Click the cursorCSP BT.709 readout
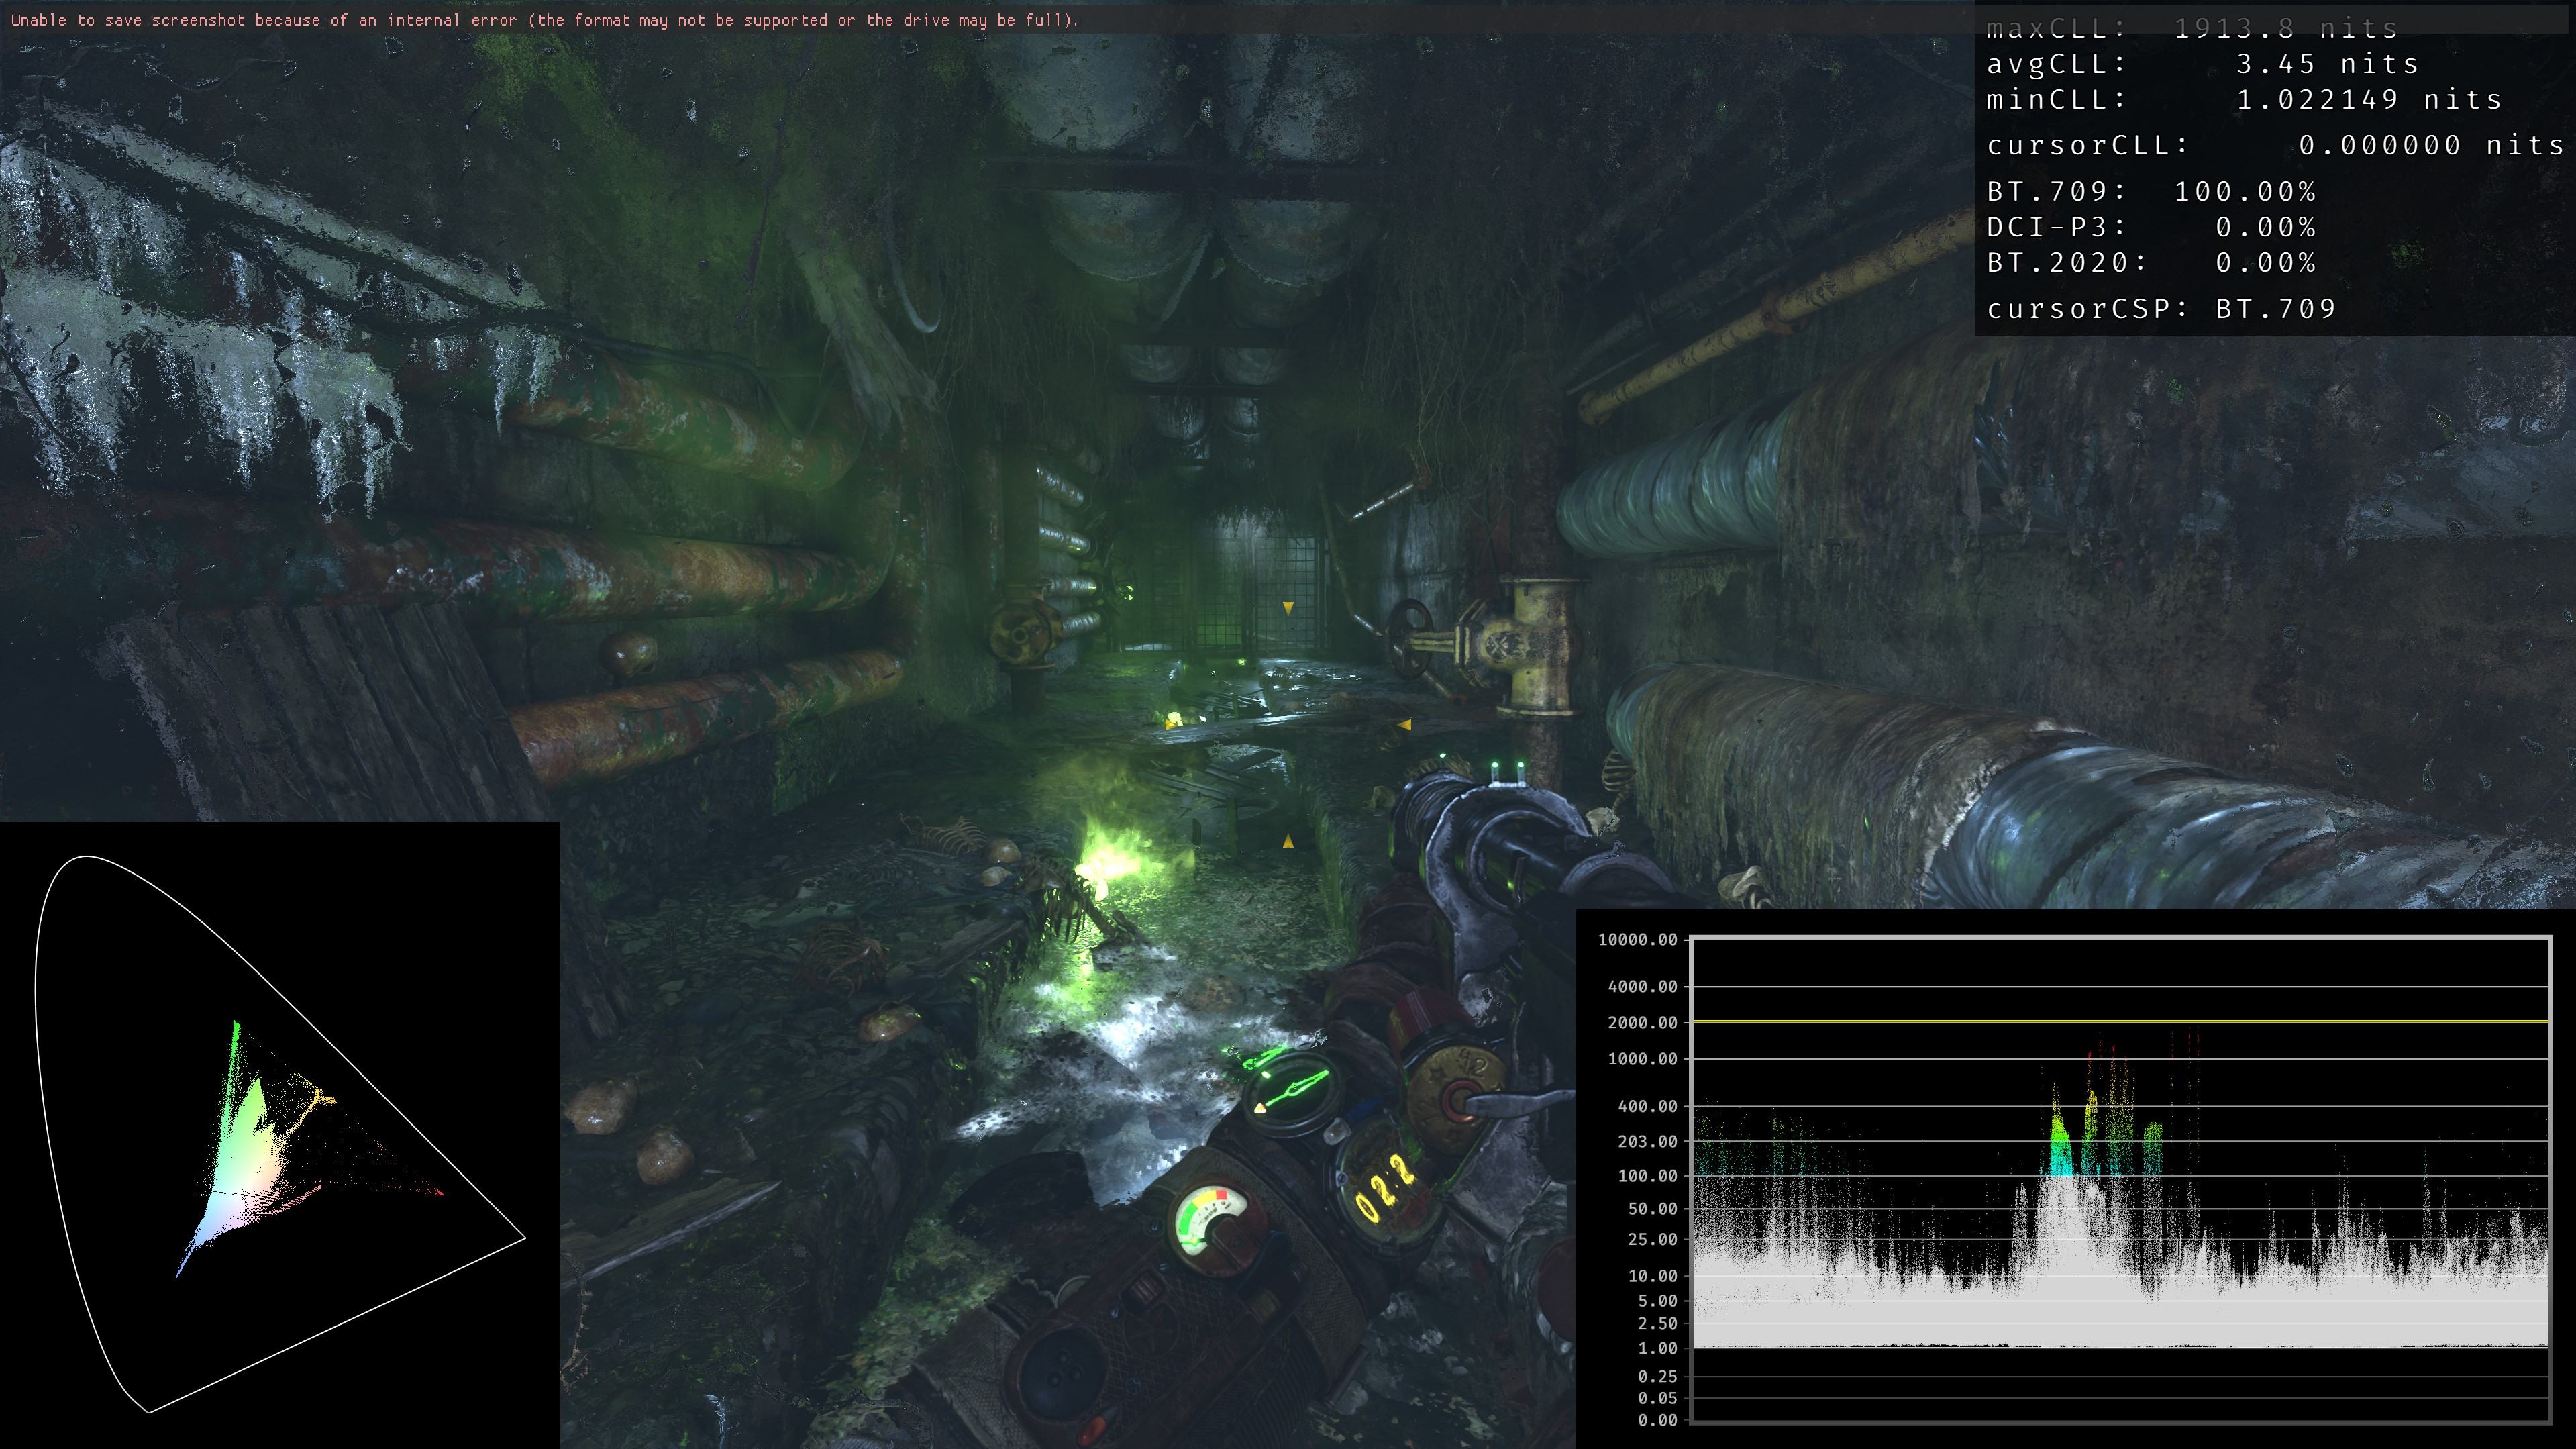The image size is (2576, 1449). click(2161, 309)
